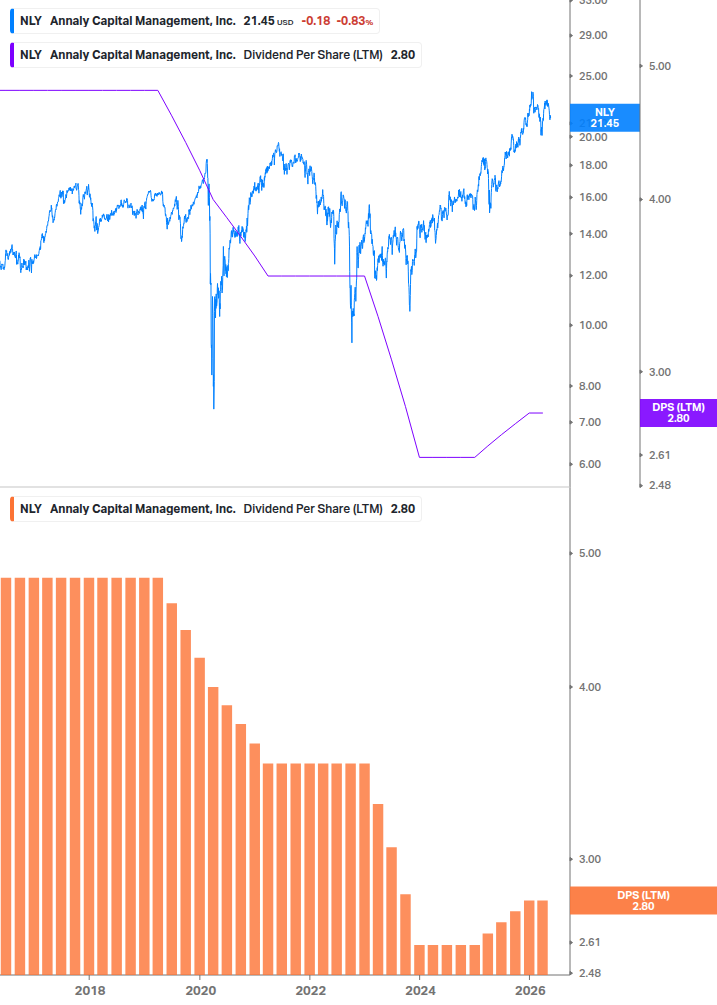Click the orange color marker of lower legend
The width and height of the screenshot is (717, 1005).
(x=12, y=509)
